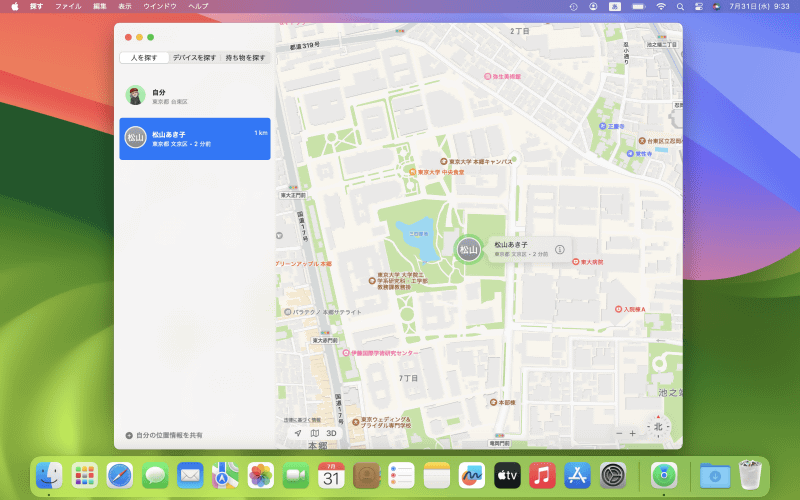Open Contacts from the Dock
The width and height of the screenshot is (800, 500).
(366, 476)
